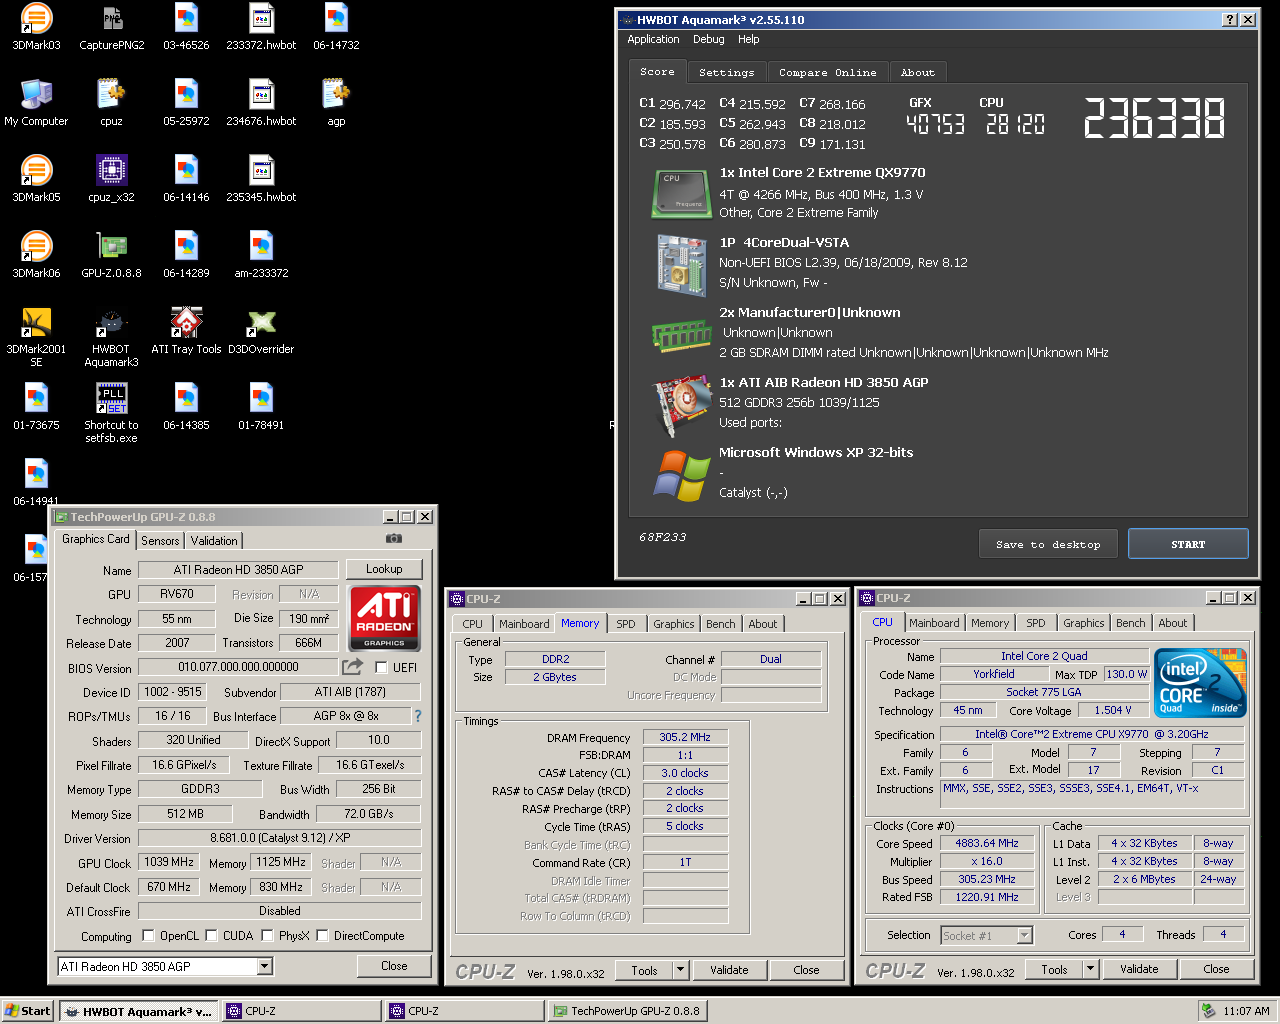Toggle the UEFI checkbox in GPU-Z
This screenshot has width=1280, height=1024.
(x=381, y=667)
